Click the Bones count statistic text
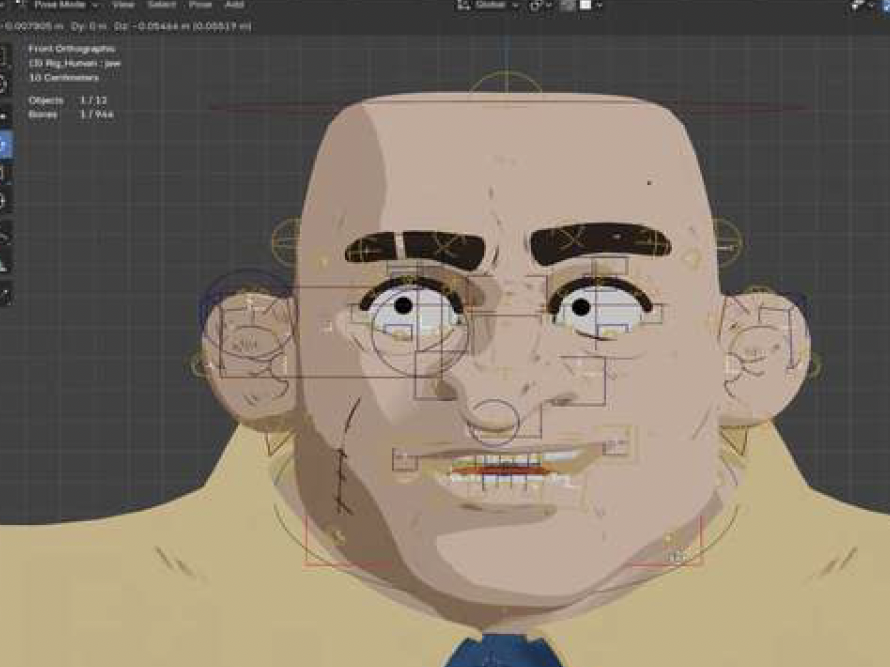 tap(71, 114)
